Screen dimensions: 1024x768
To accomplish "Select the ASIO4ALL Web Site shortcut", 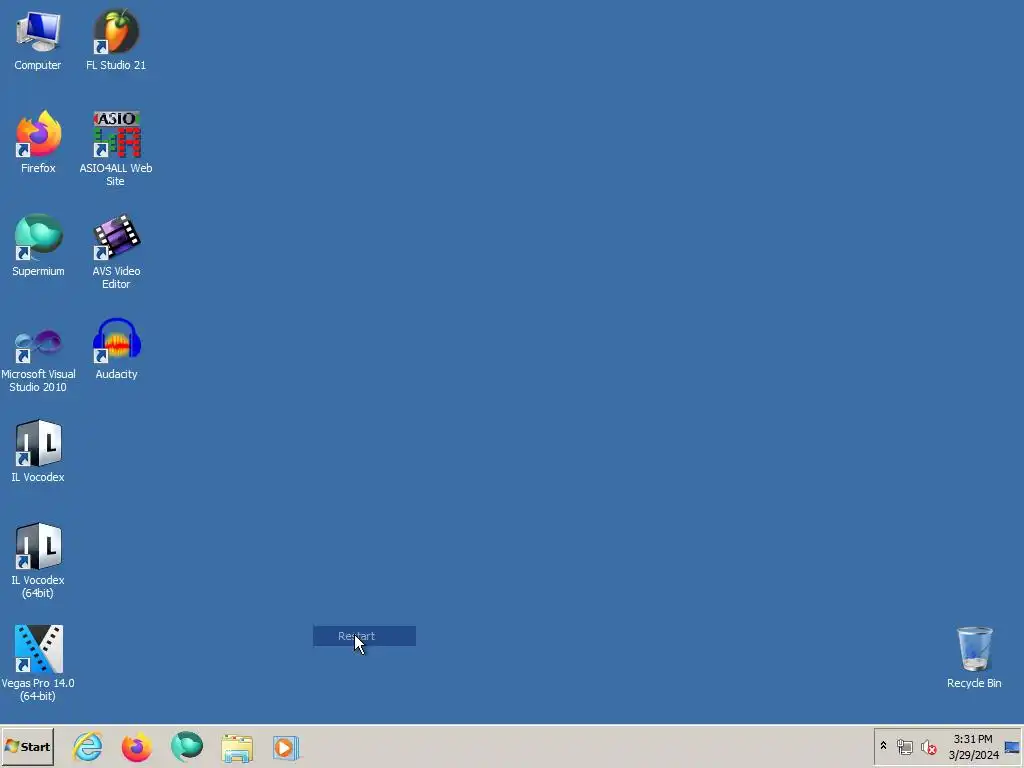I will [116, 149].
